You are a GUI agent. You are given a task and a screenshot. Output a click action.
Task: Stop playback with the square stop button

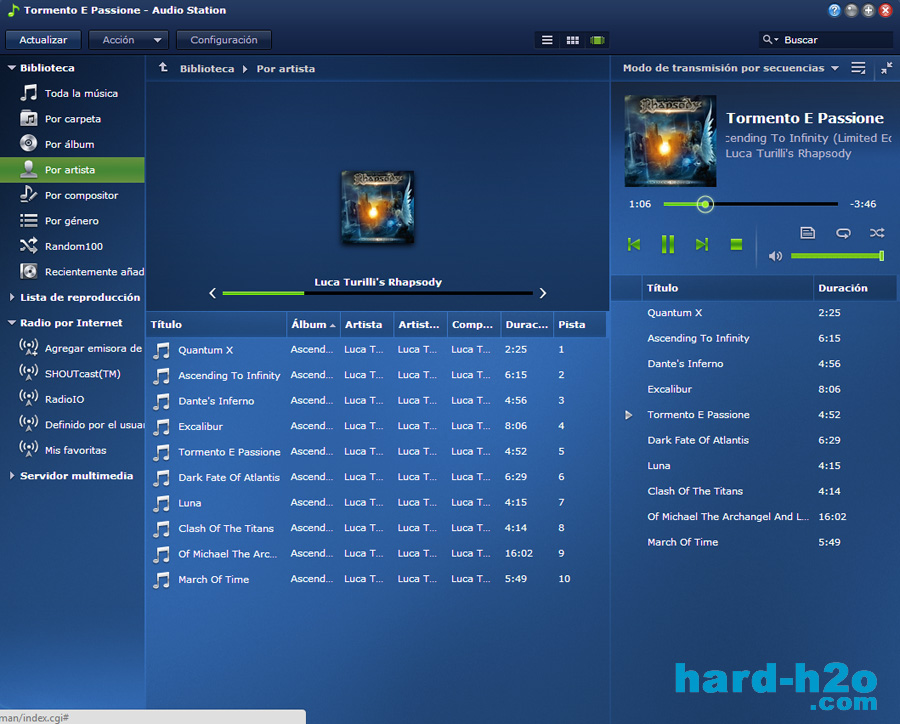(x=736, y=245)
